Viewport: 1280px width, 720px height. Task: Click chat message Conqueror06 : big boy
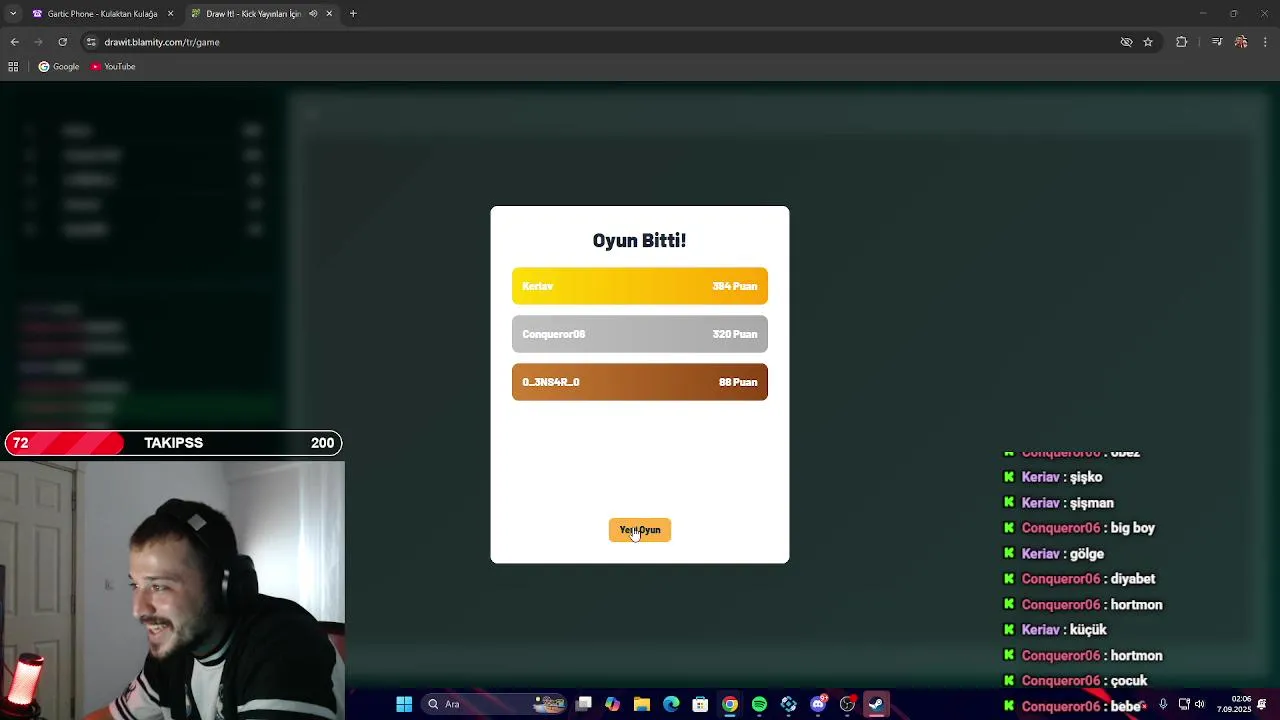pos(1079,528)
